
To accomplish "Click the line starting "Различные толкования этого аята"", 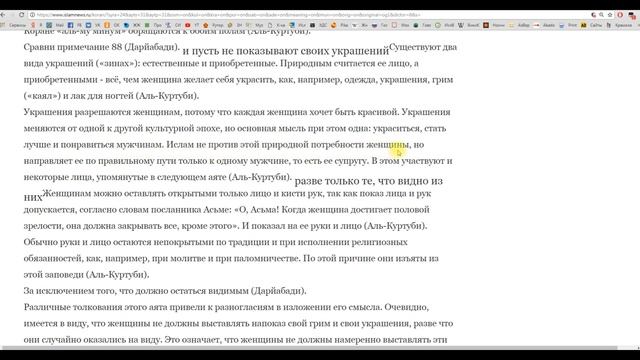I will click(x=226, y=307).
